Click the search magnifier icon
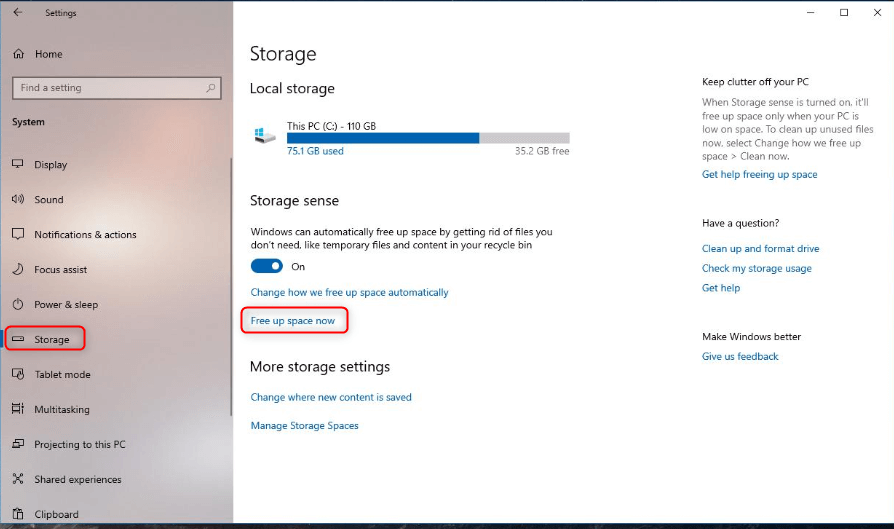Image resolution: width=894 pixels, height=529 pixels. [211, 88]
